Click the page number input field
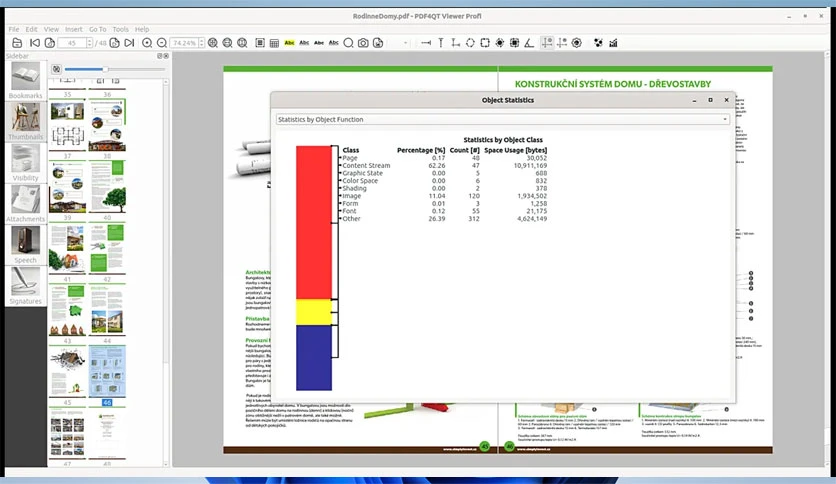836x484 pixels. [72, 43]
